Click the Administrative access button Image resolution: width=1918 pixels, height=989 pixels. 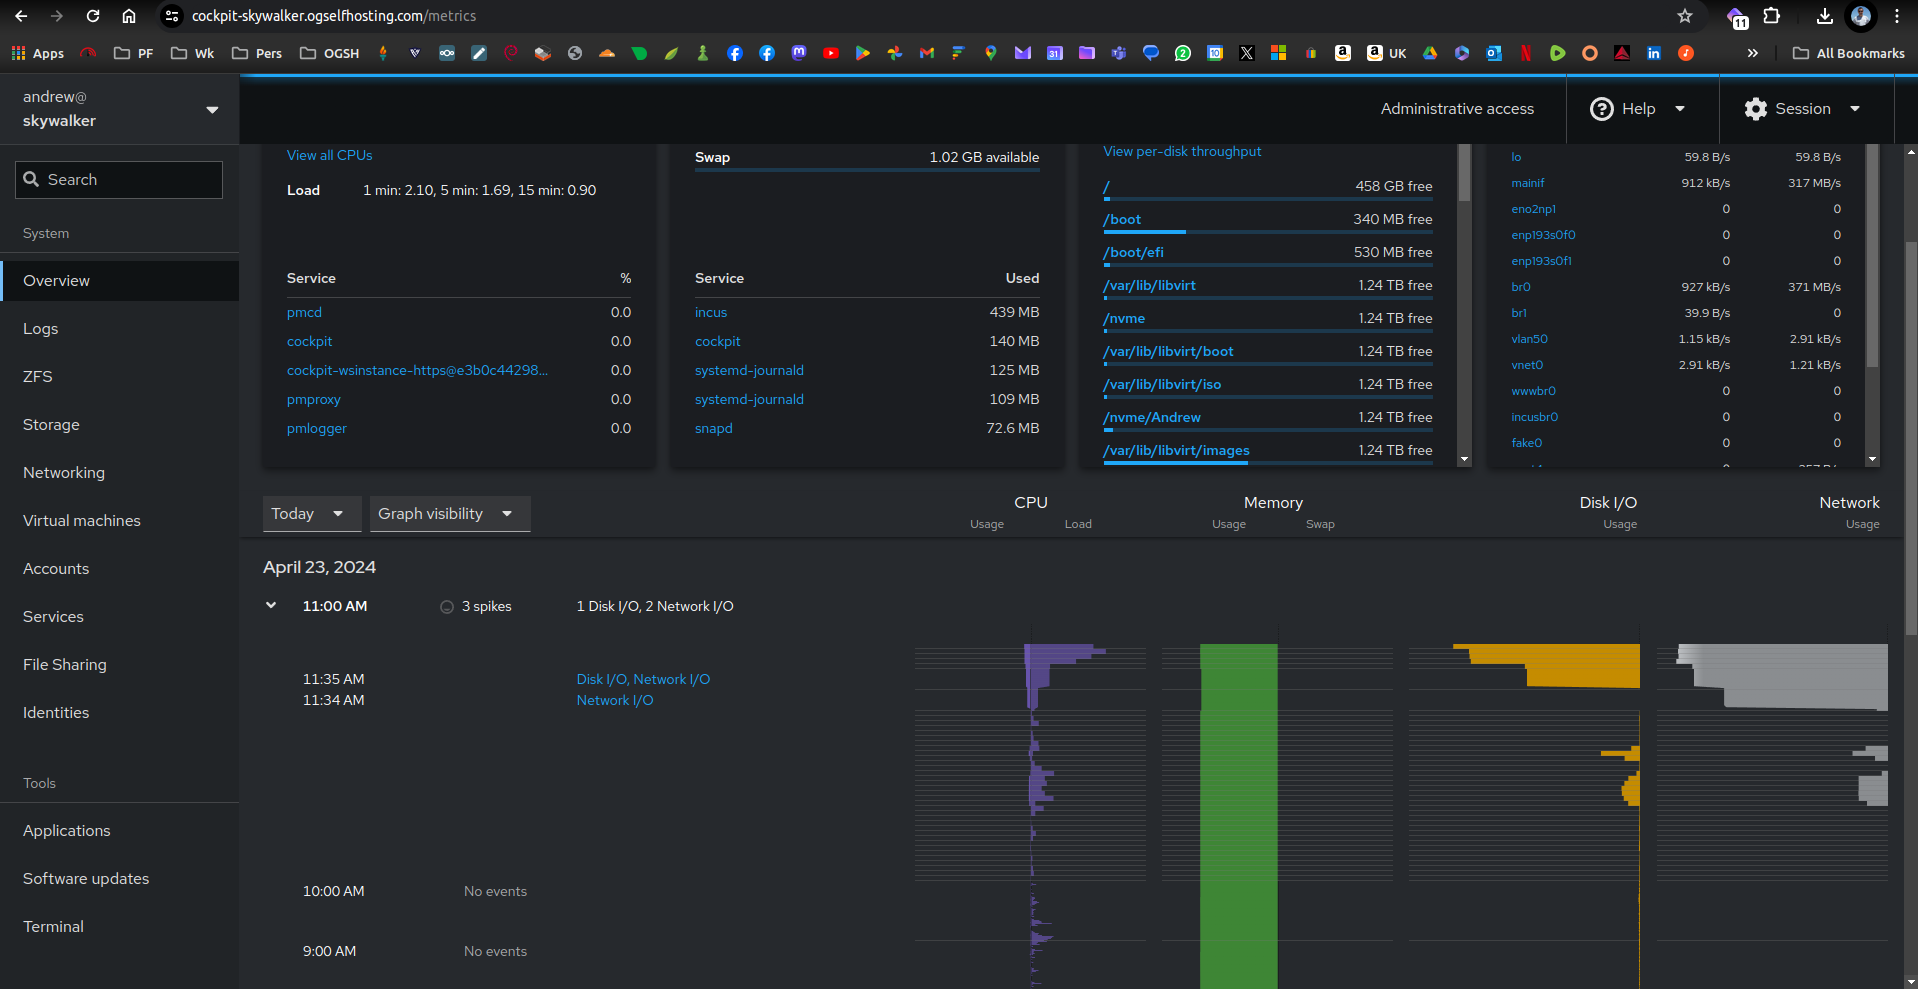(x=1457, y=109)
